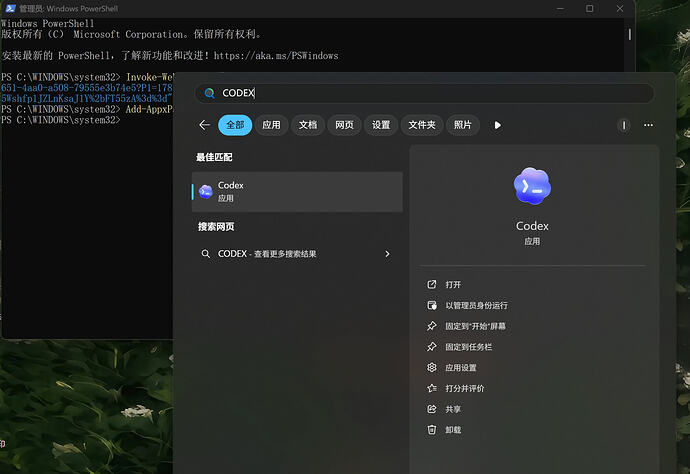Click the open-app icon beside 打开

point(432,284)
